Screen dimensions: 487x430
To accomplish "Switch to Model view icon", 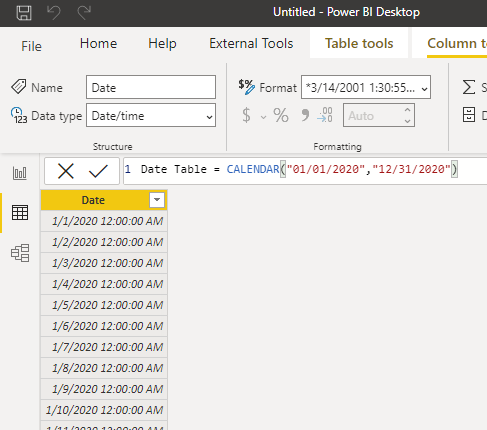I will (x=20, y=253).
